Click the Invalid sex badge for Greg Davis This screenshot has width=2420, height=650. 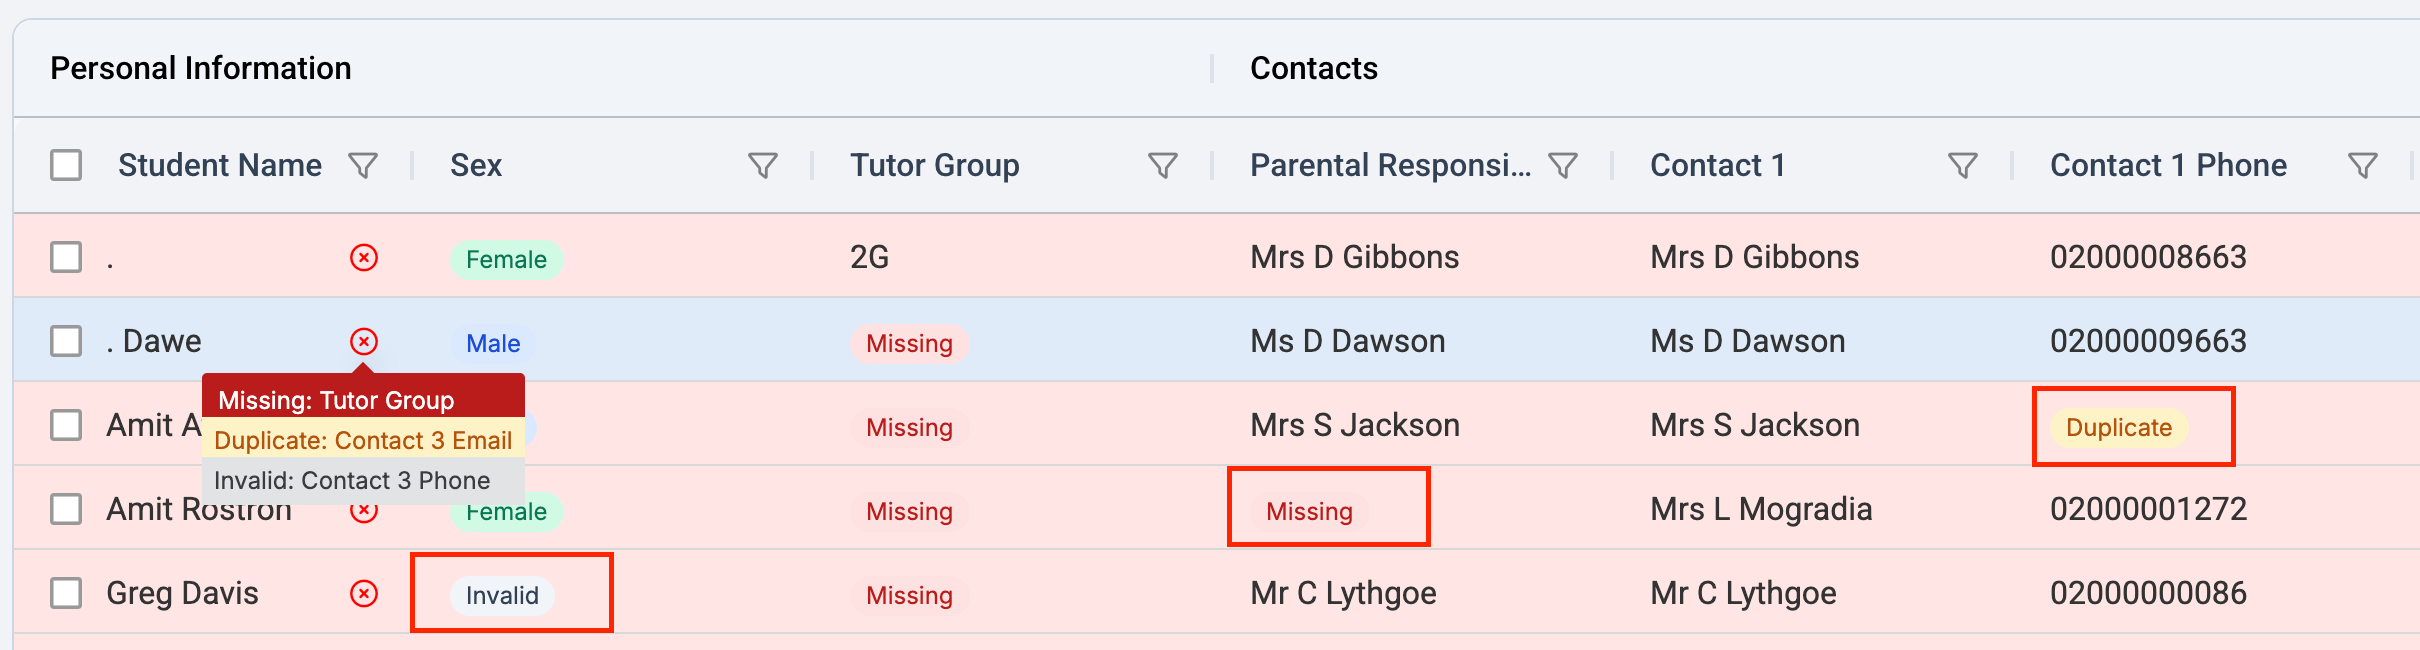pos(502,595)
